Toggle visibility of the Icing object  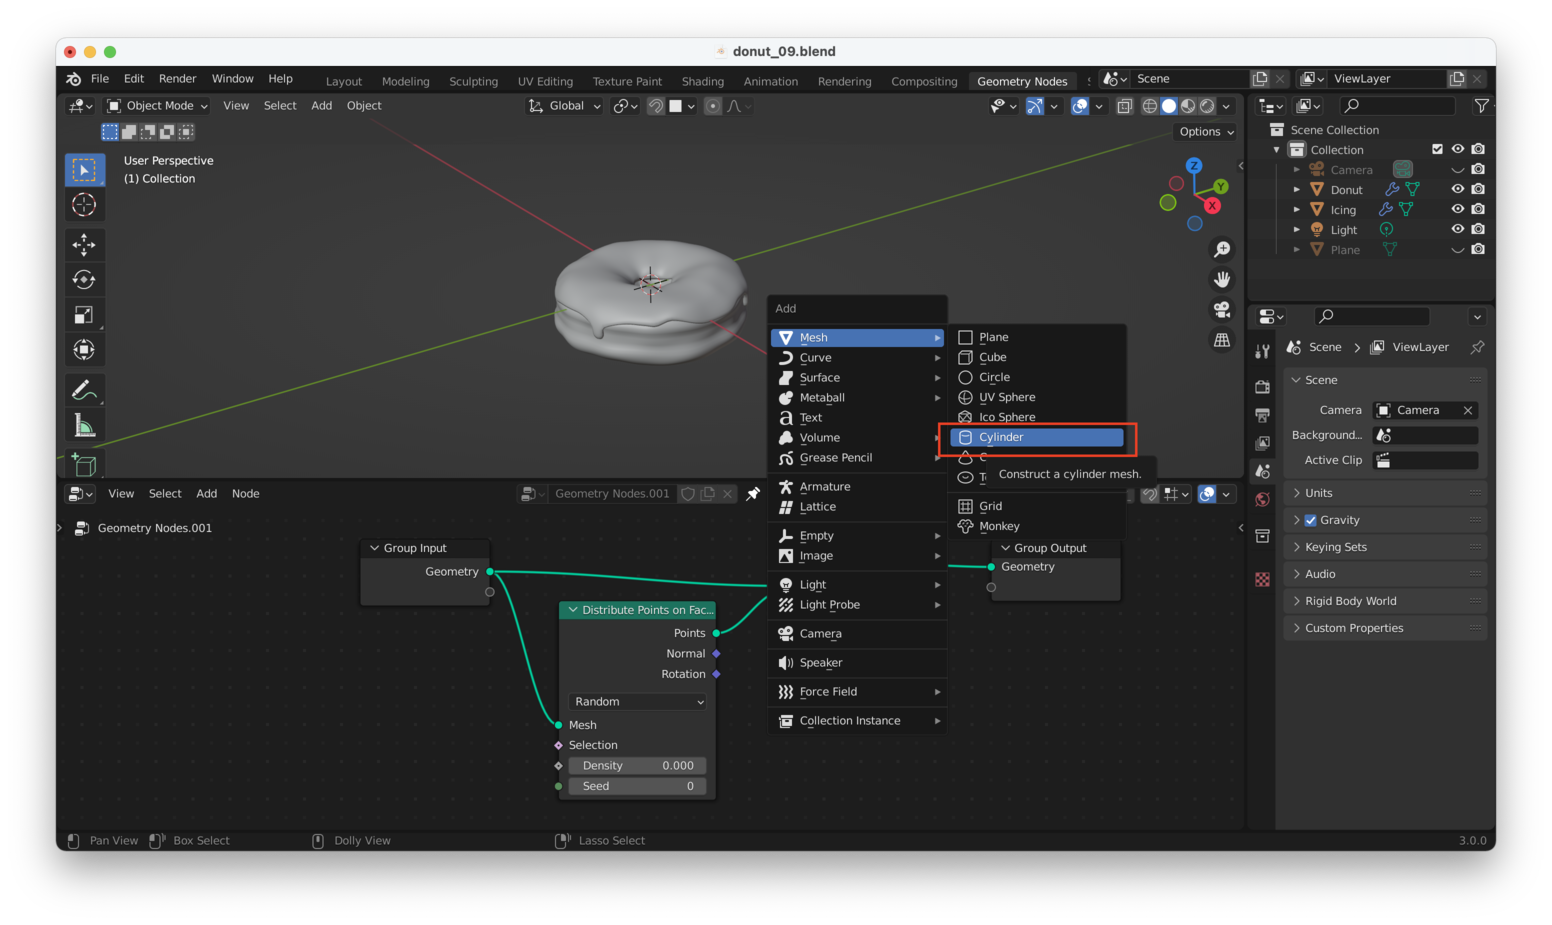[x=1457, y=209]
